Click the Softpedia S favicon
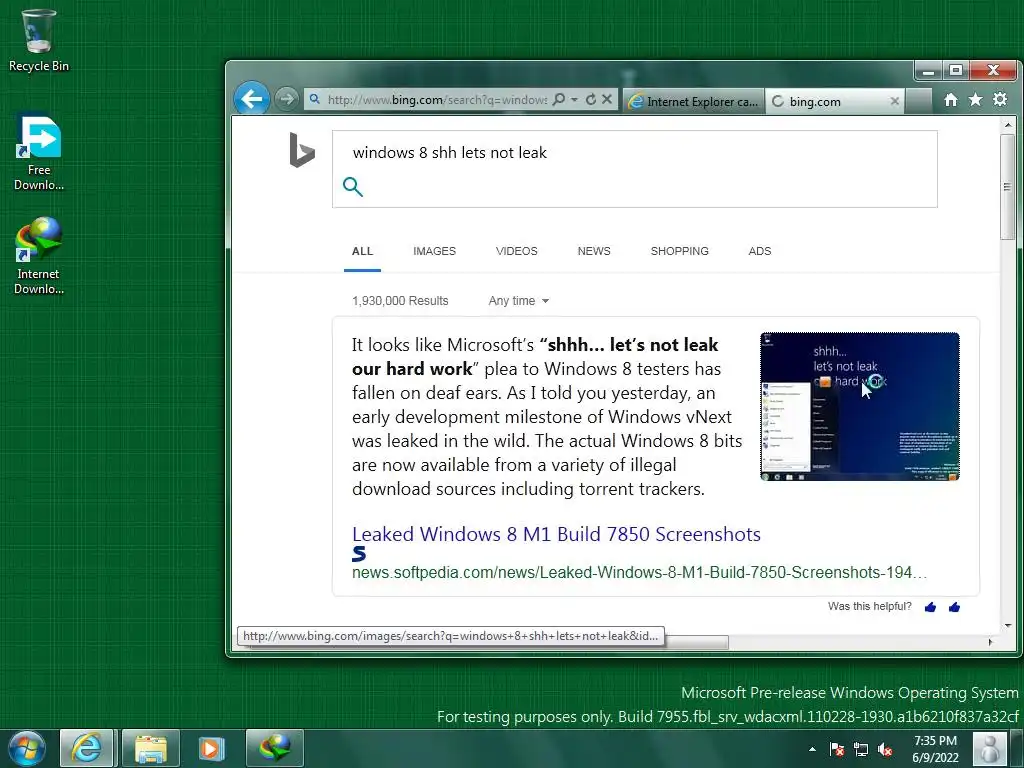Screen dimensions: 1024x768 (x=359, y=554)
